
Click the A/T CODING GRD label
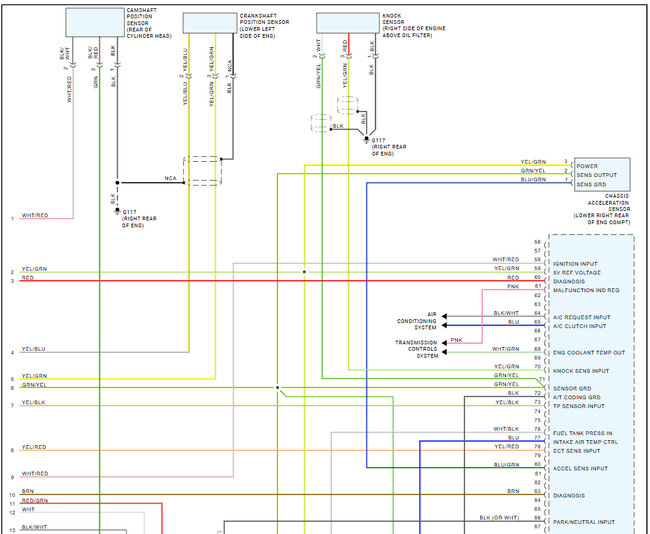[576, 397]
